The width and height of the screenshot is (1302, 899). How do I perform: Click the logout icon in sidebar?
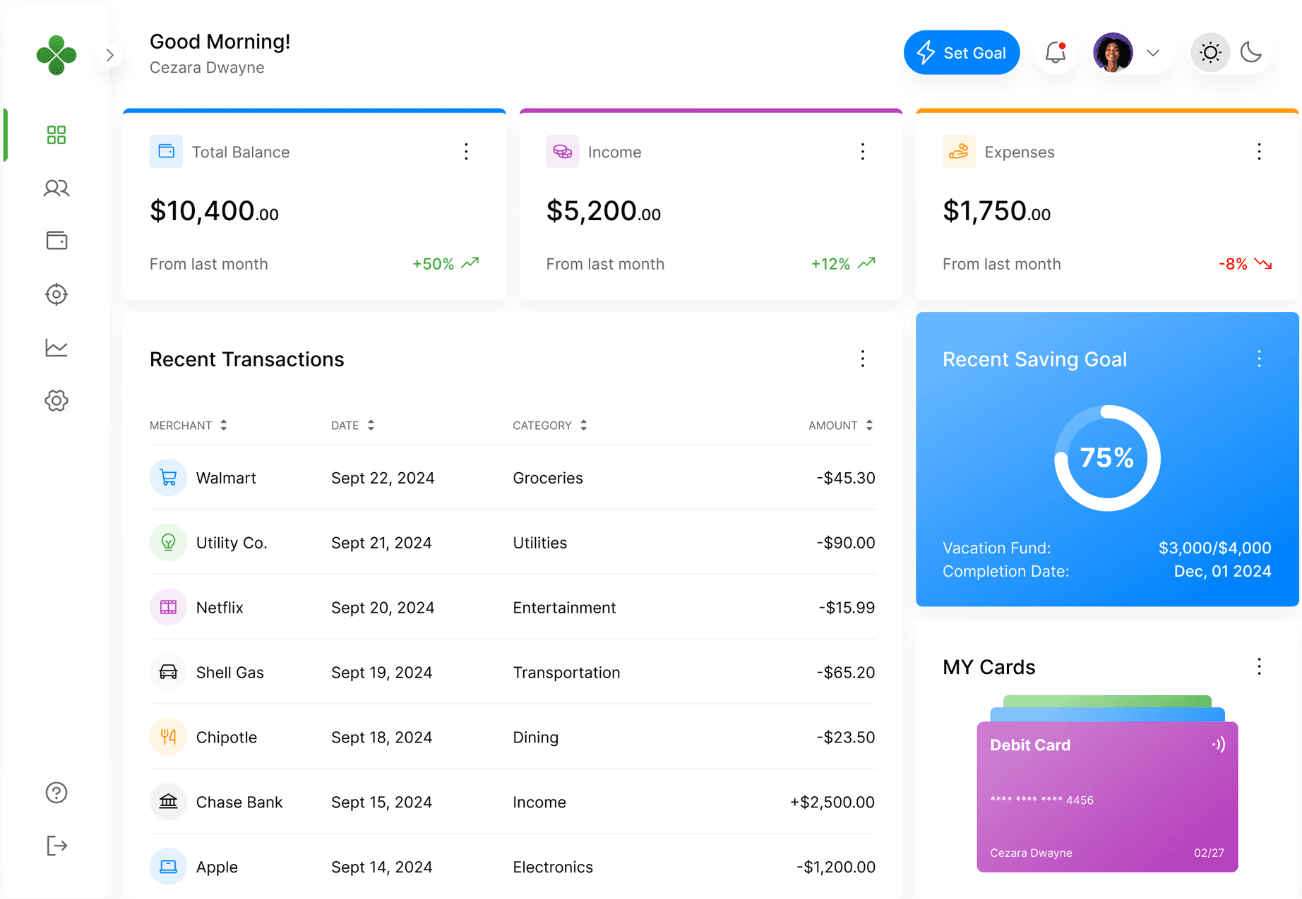56,846
